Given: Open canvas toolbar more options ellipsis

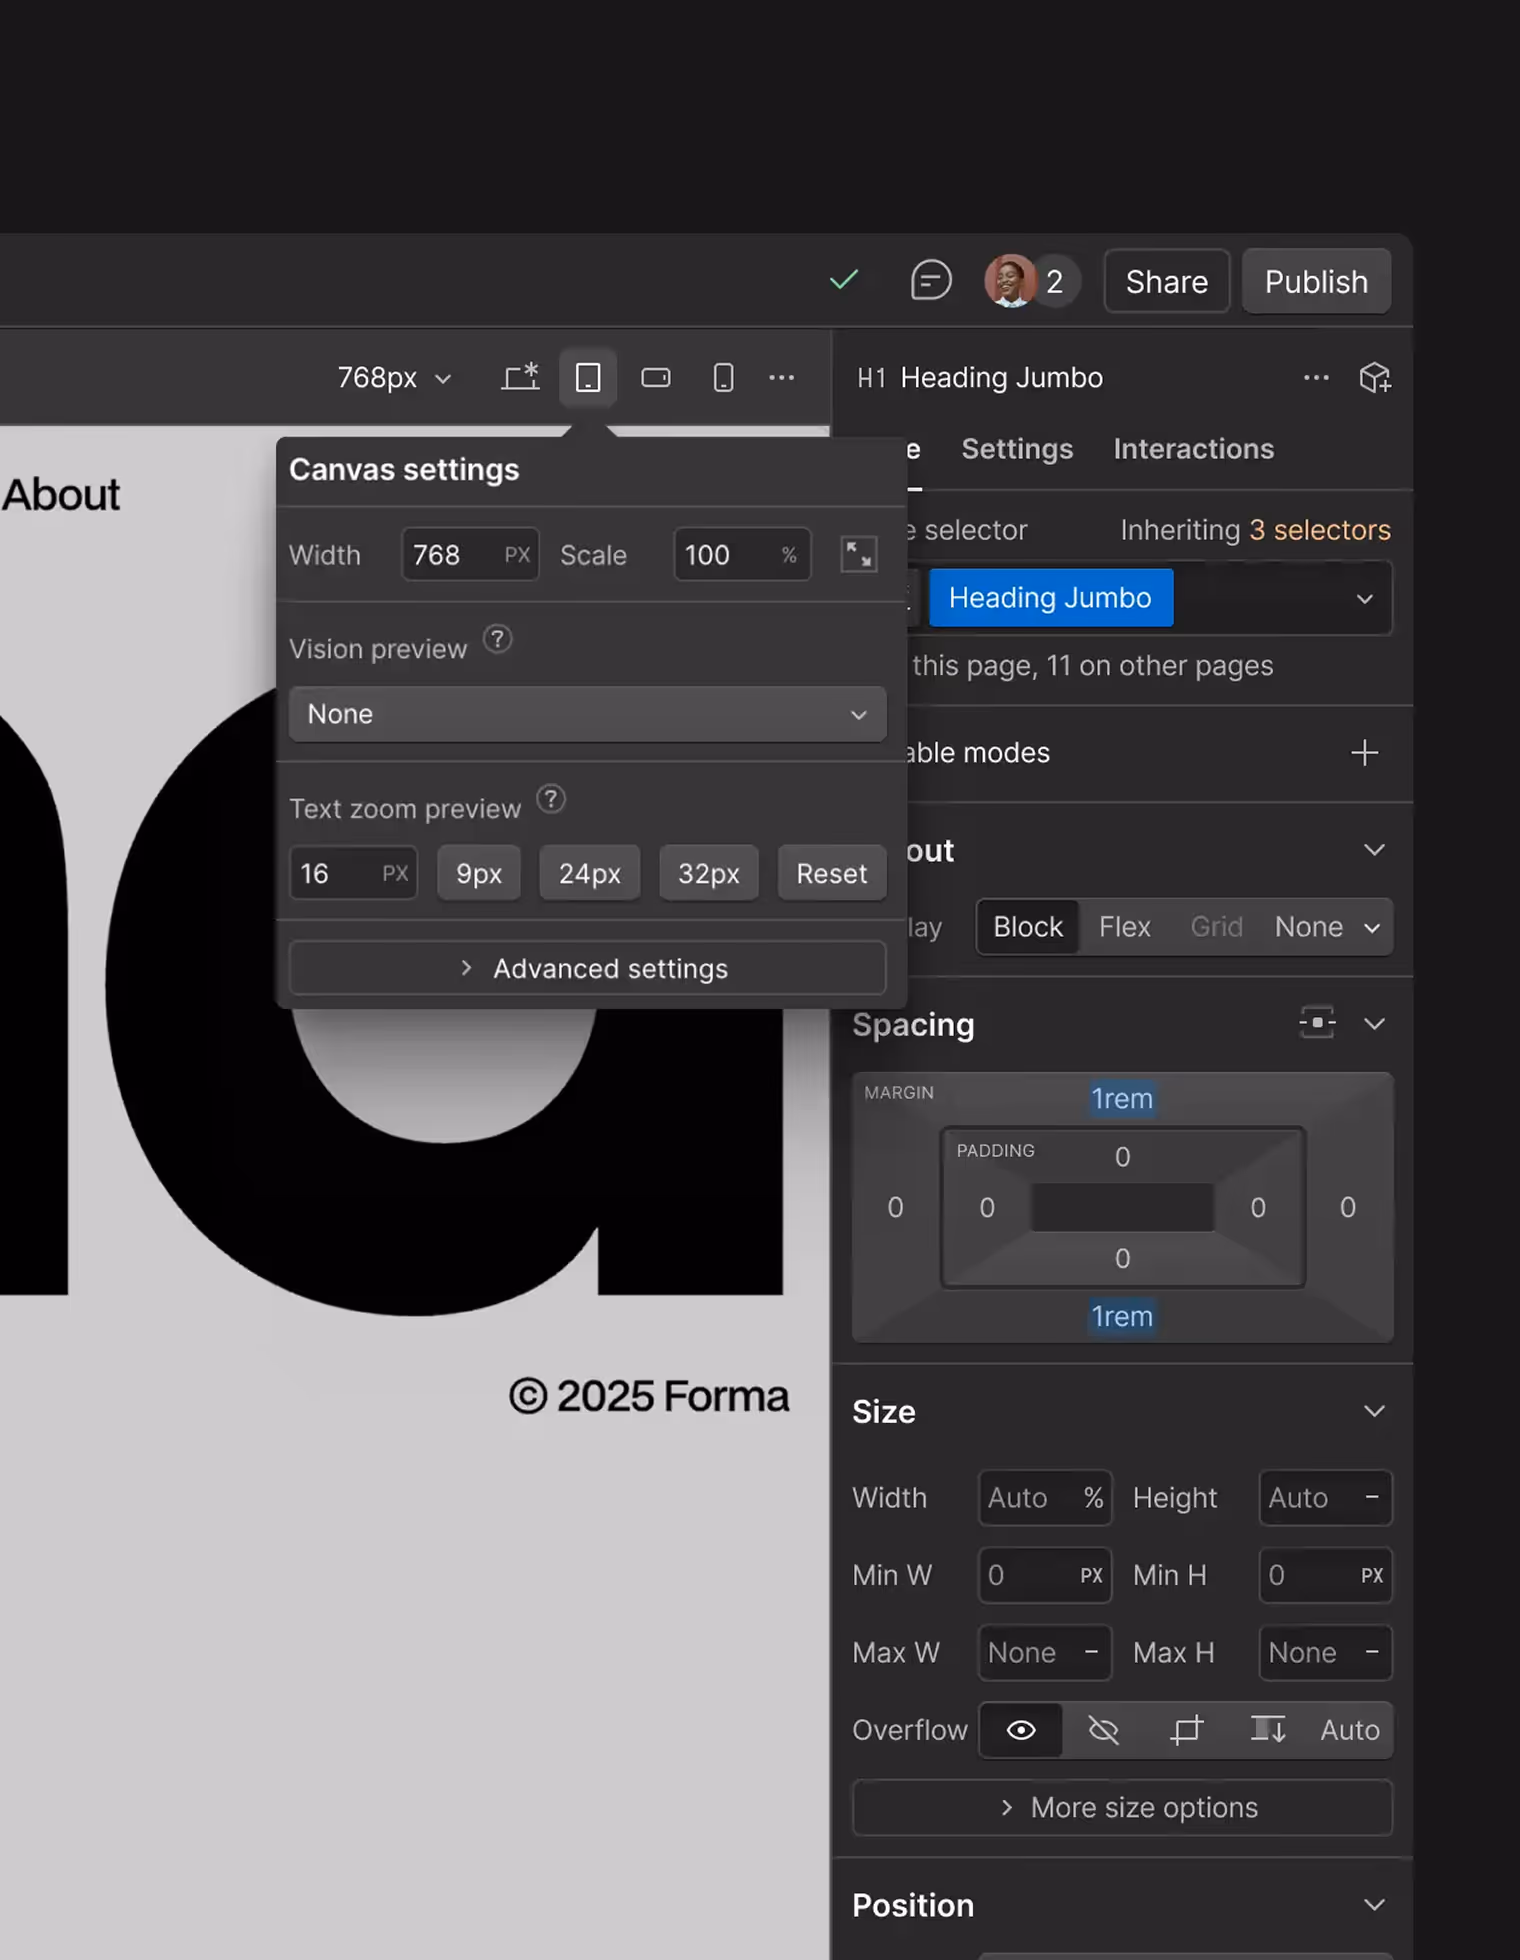Looking at the screenshot, I should tap(782, 377).
